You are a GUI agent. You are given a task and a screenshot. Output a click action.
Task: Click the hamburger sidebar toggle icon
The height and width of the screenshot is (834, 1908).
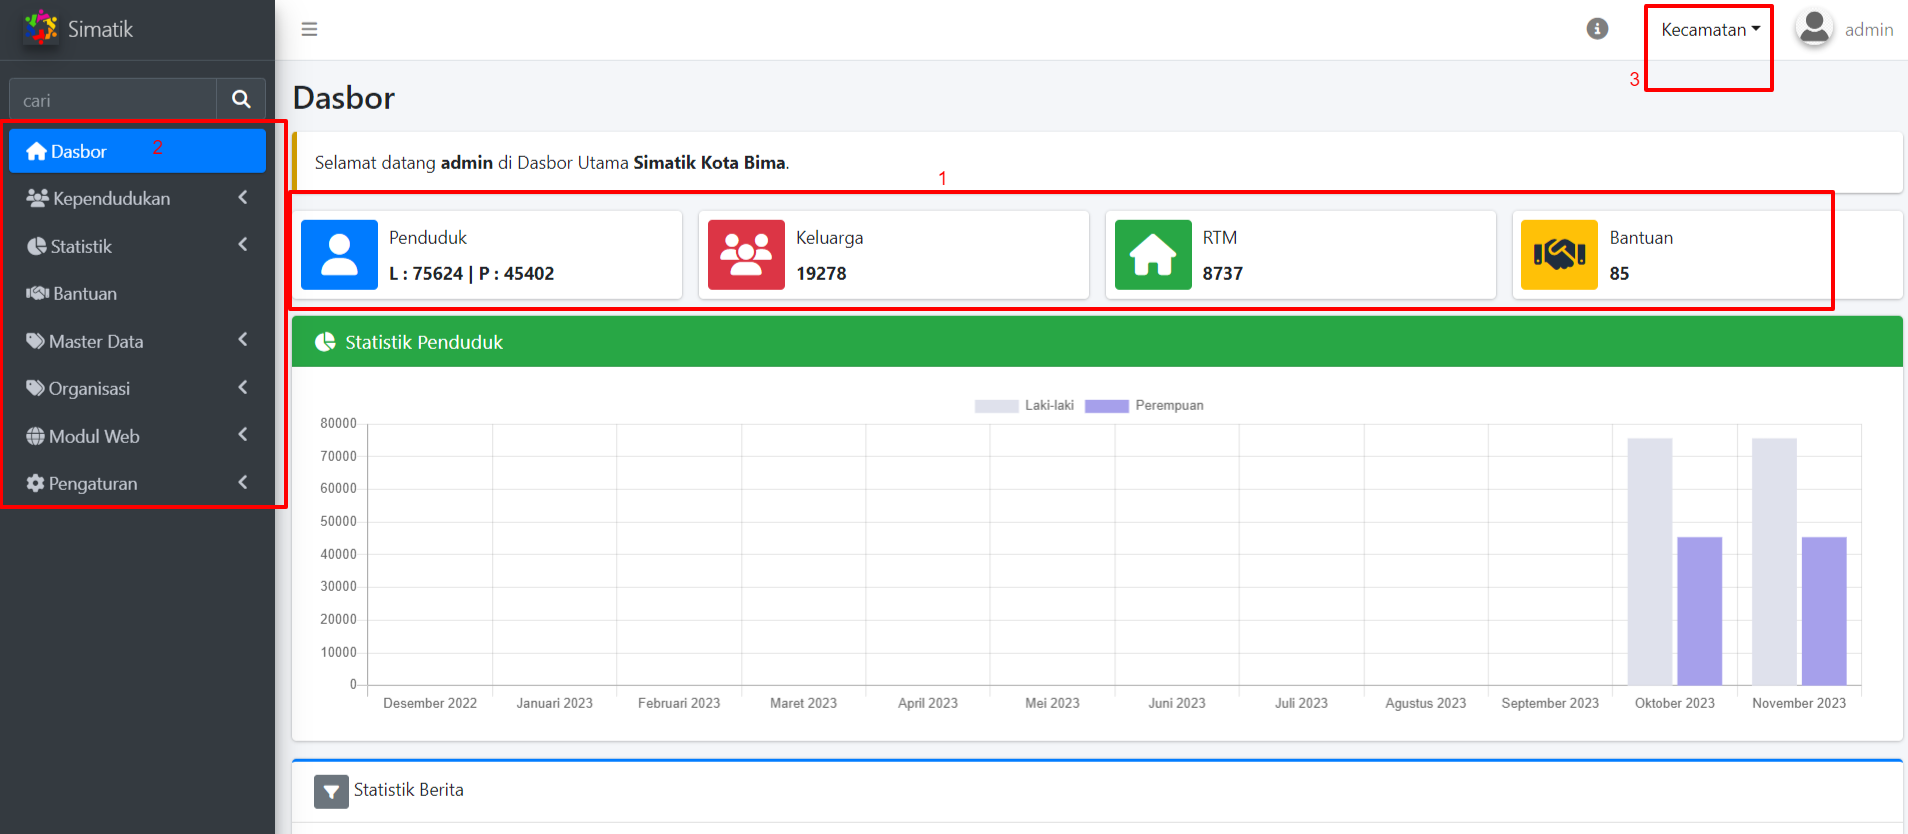309,29
